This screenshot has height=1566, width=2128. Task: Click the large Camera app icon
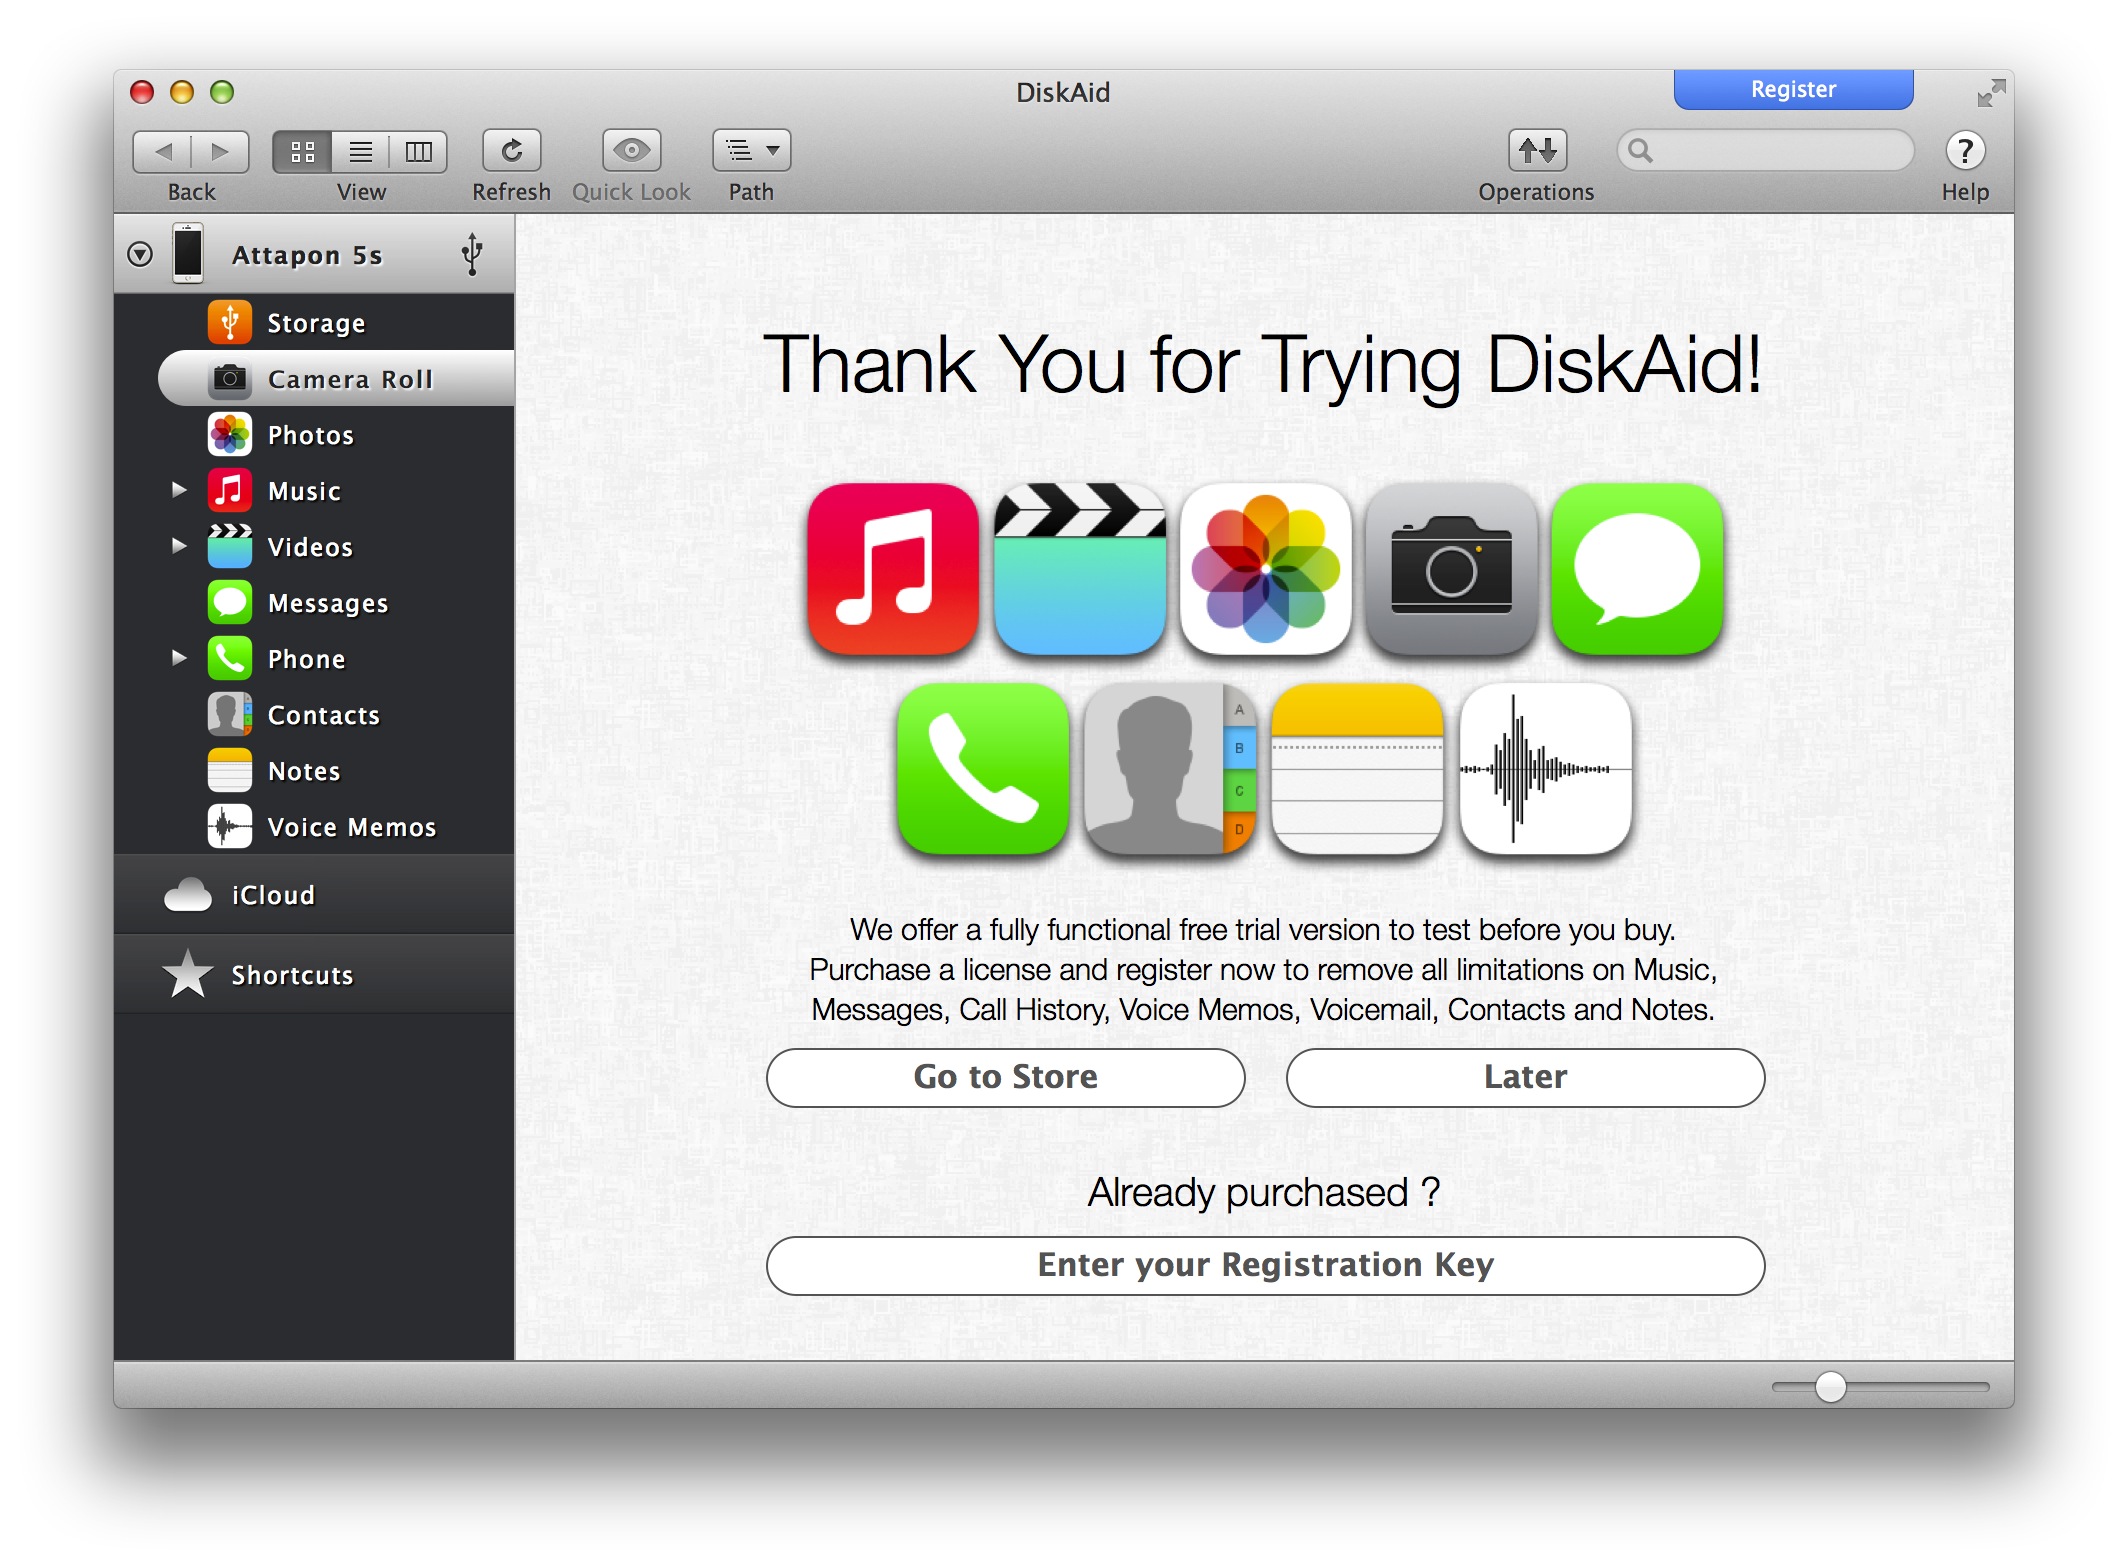[x=1451, y=569]
